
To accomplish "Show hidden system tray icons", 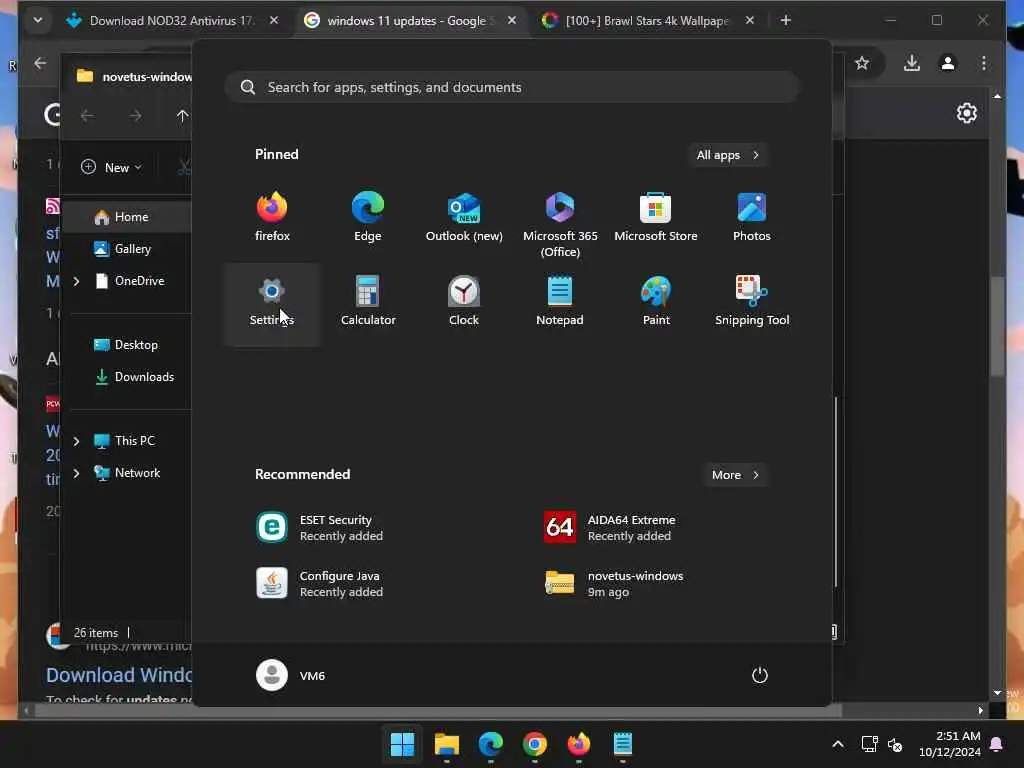I will point(838,744).
